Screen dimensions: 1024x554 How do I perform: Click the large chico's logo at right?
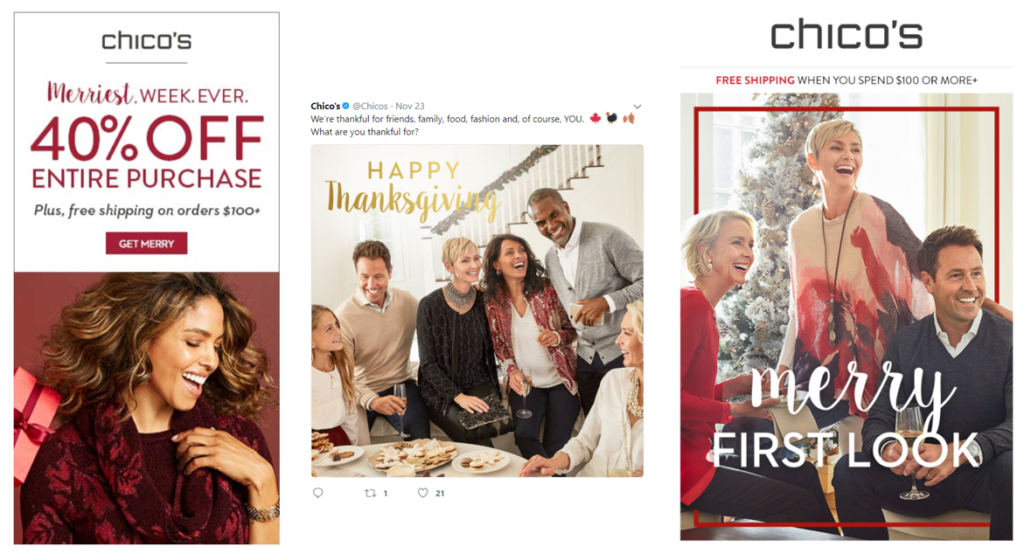[x=846, y=34]
